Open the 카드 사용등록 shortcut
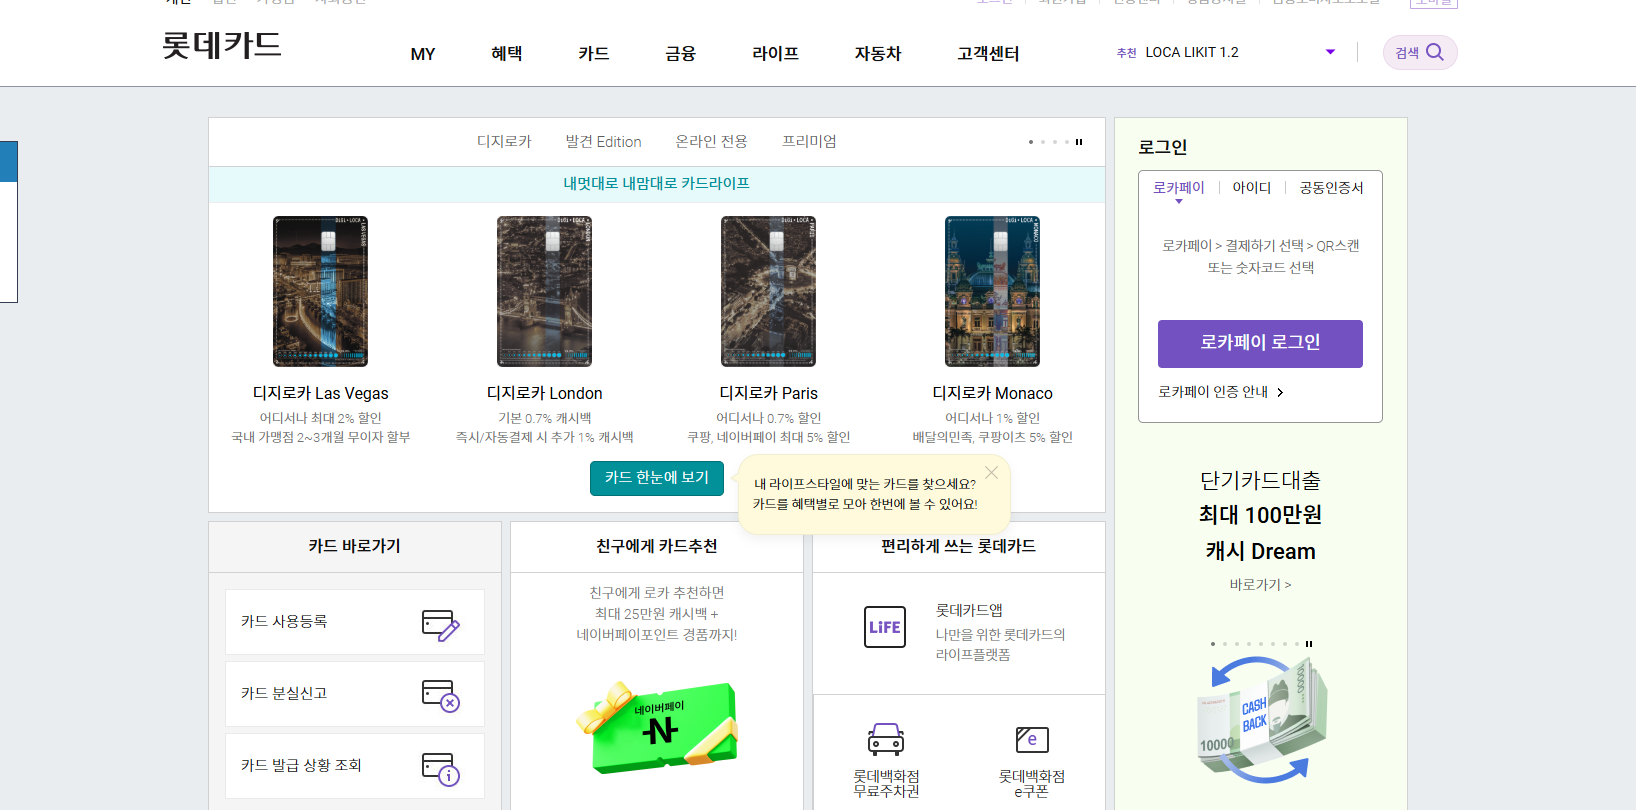The height and width of the screenshot is (810, 1636). pos(355,622)
